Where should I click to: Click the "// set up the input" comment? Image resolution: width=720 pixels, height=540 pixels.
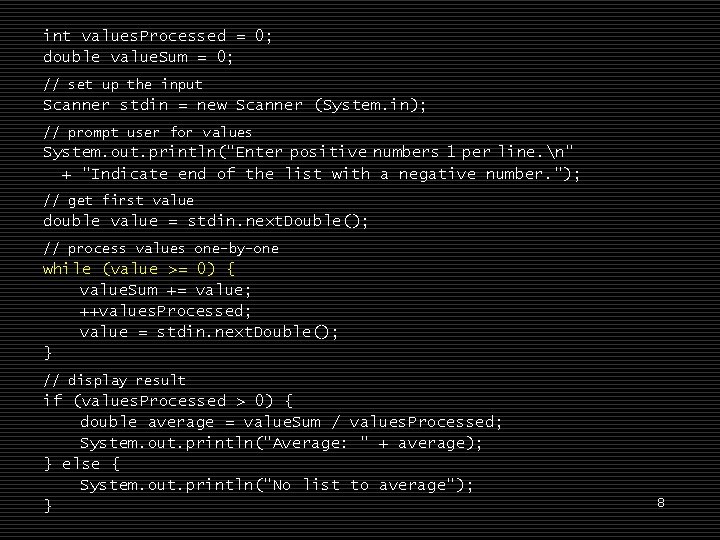coord(122,85)
